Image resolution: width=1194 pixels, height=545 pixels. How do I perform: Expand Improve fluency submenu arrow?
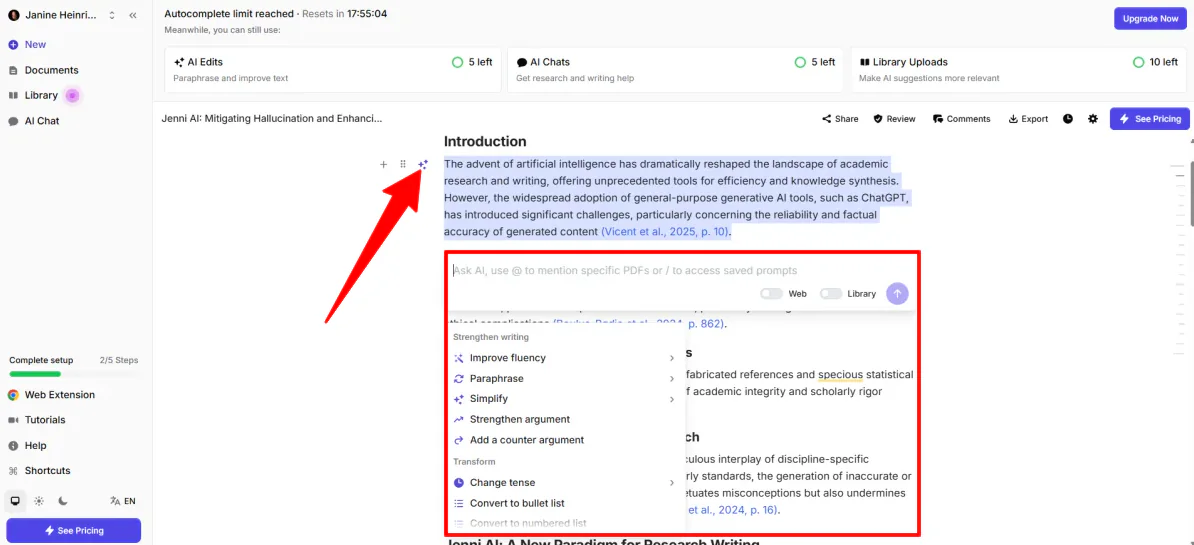click(672, 358)
